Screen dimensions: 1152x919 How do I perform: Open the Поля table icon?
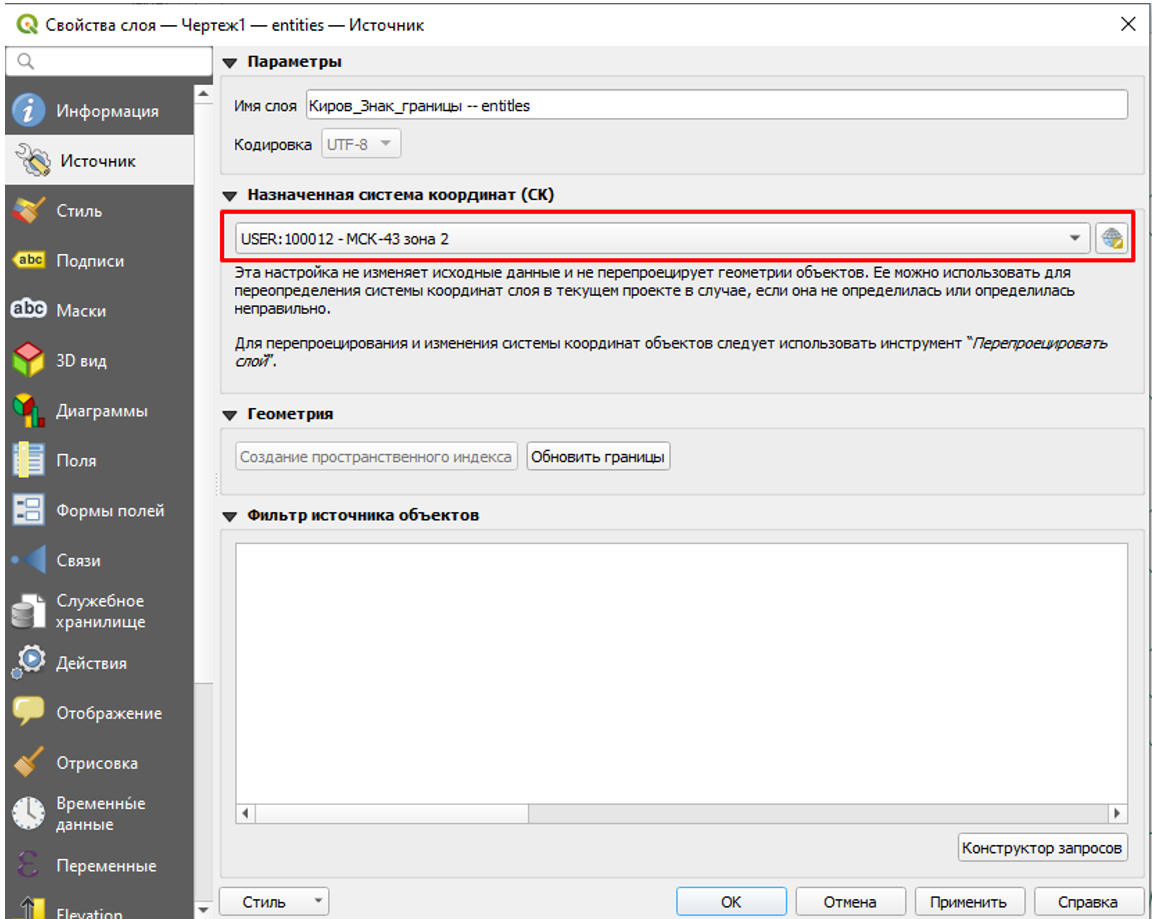click(29, 460)
